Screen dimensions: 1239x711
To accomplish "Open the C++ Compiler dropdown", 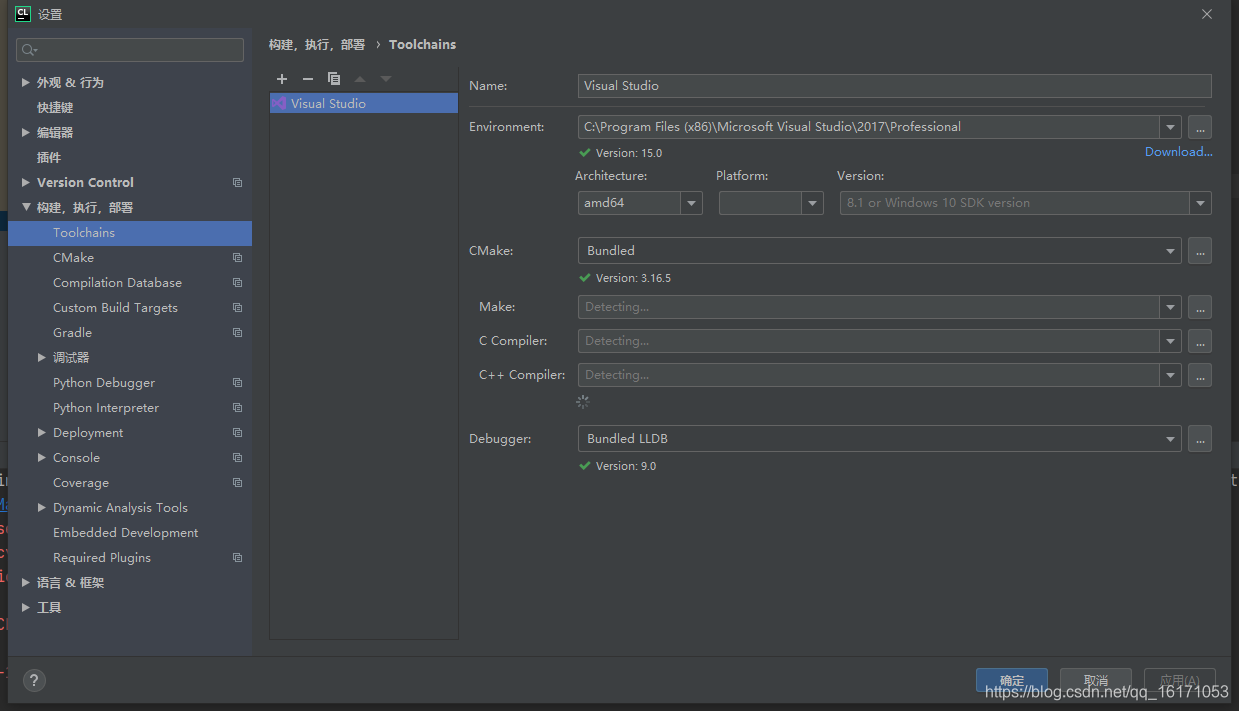I will (x=1170, y=375).
